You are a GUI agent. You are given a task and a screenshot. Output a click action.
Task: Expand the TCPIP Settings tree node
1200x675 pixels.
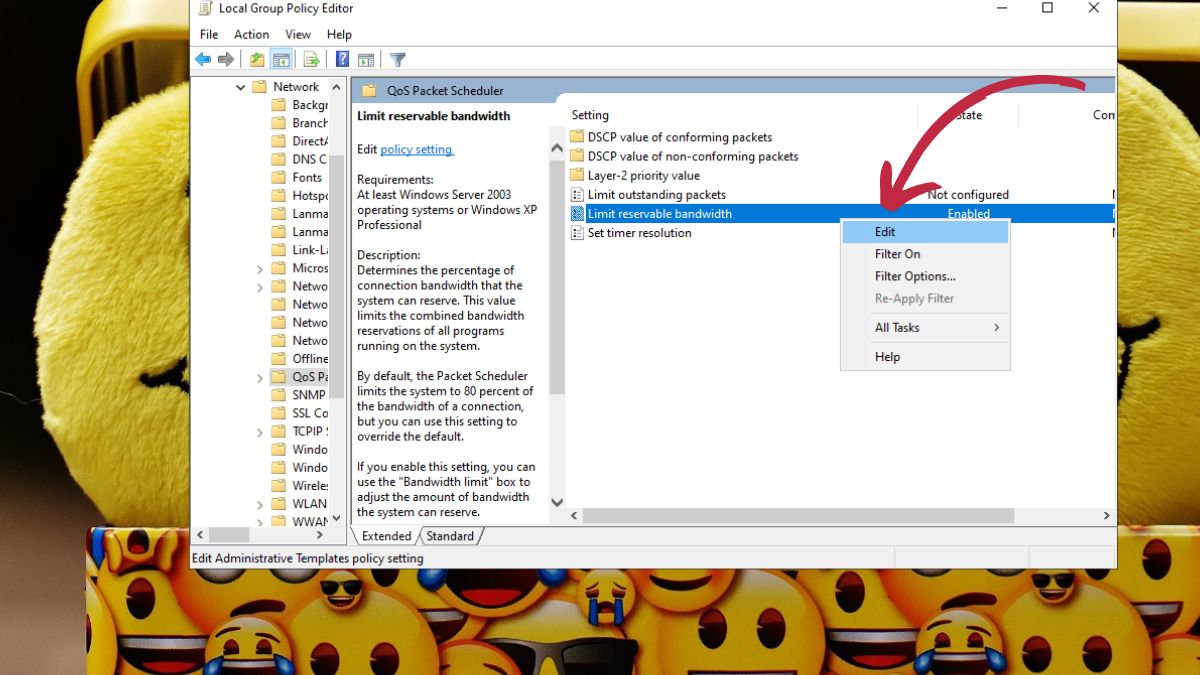tap(260, 432)
